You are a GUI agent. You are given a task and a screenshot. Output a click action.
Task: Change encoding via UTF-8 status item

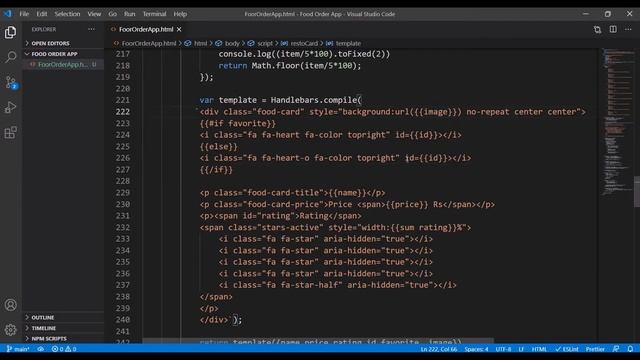(x=503, y=349)
